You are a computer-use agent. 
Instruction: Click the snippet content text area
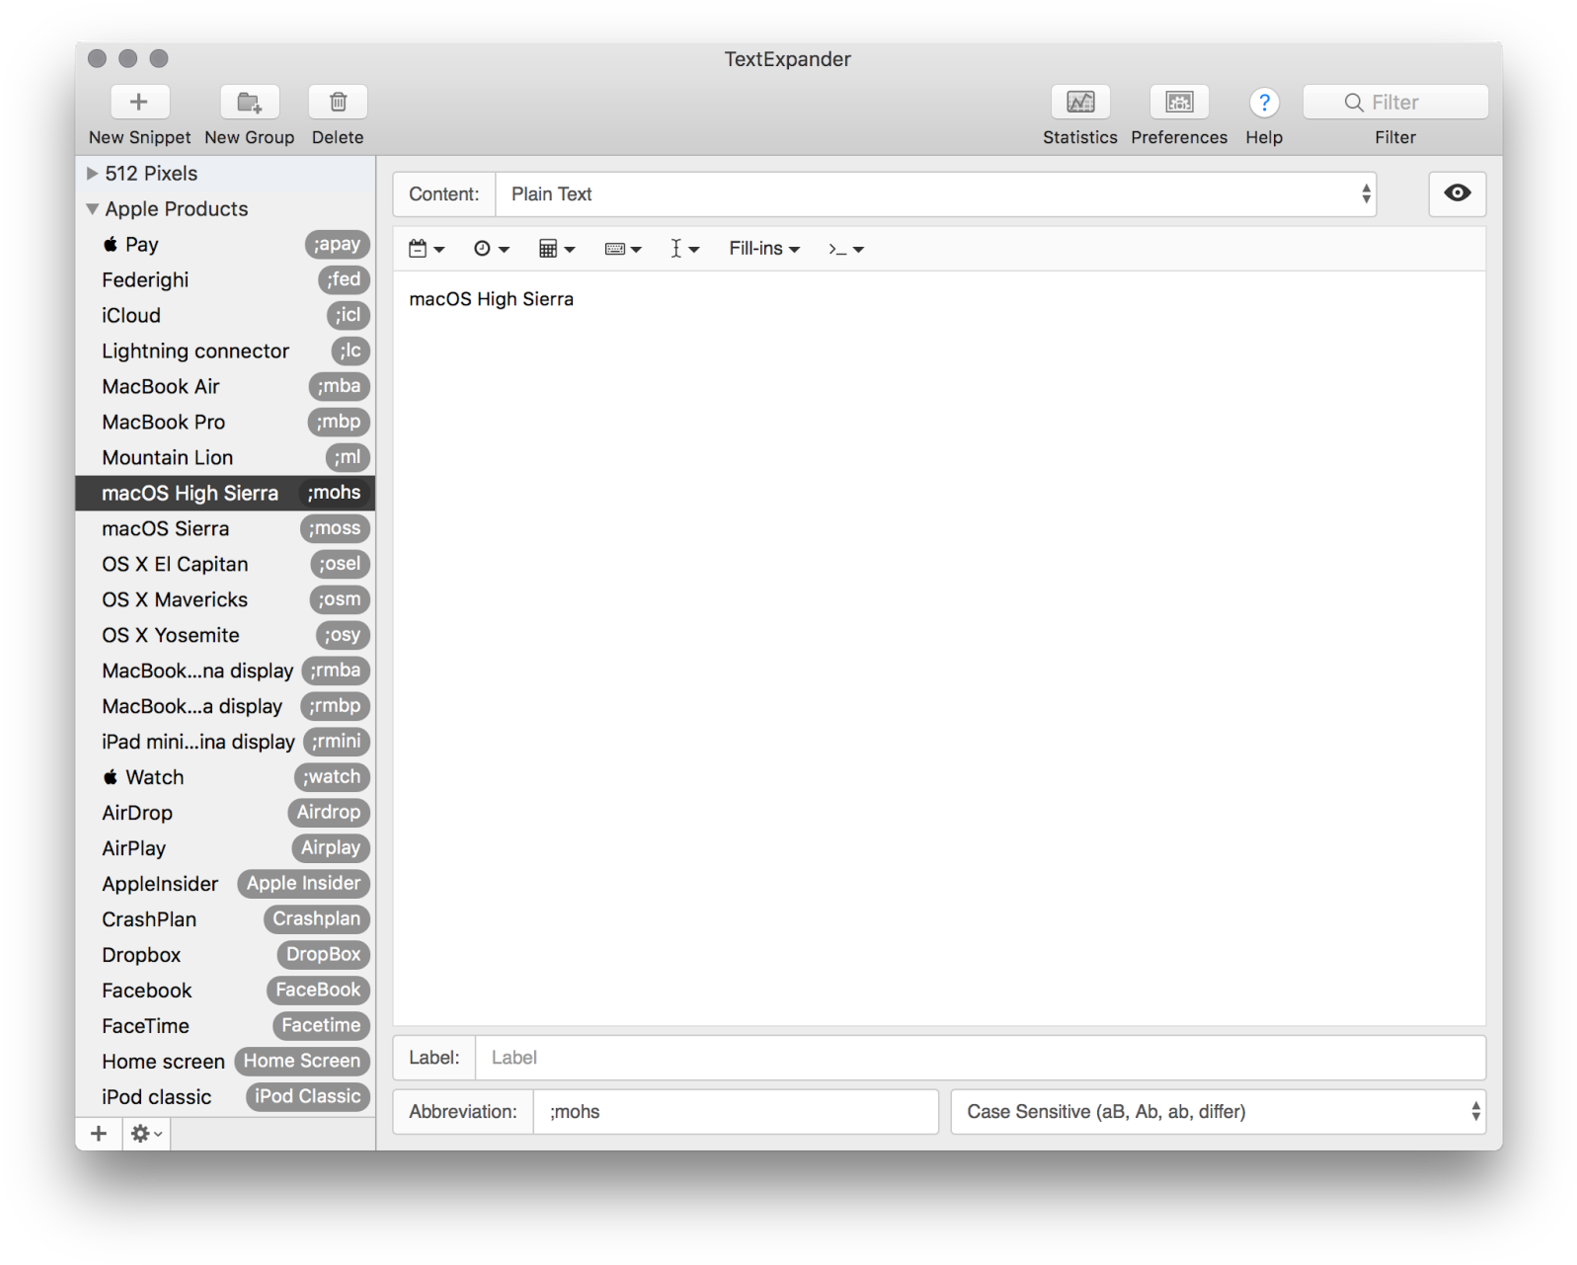(939, 648)
